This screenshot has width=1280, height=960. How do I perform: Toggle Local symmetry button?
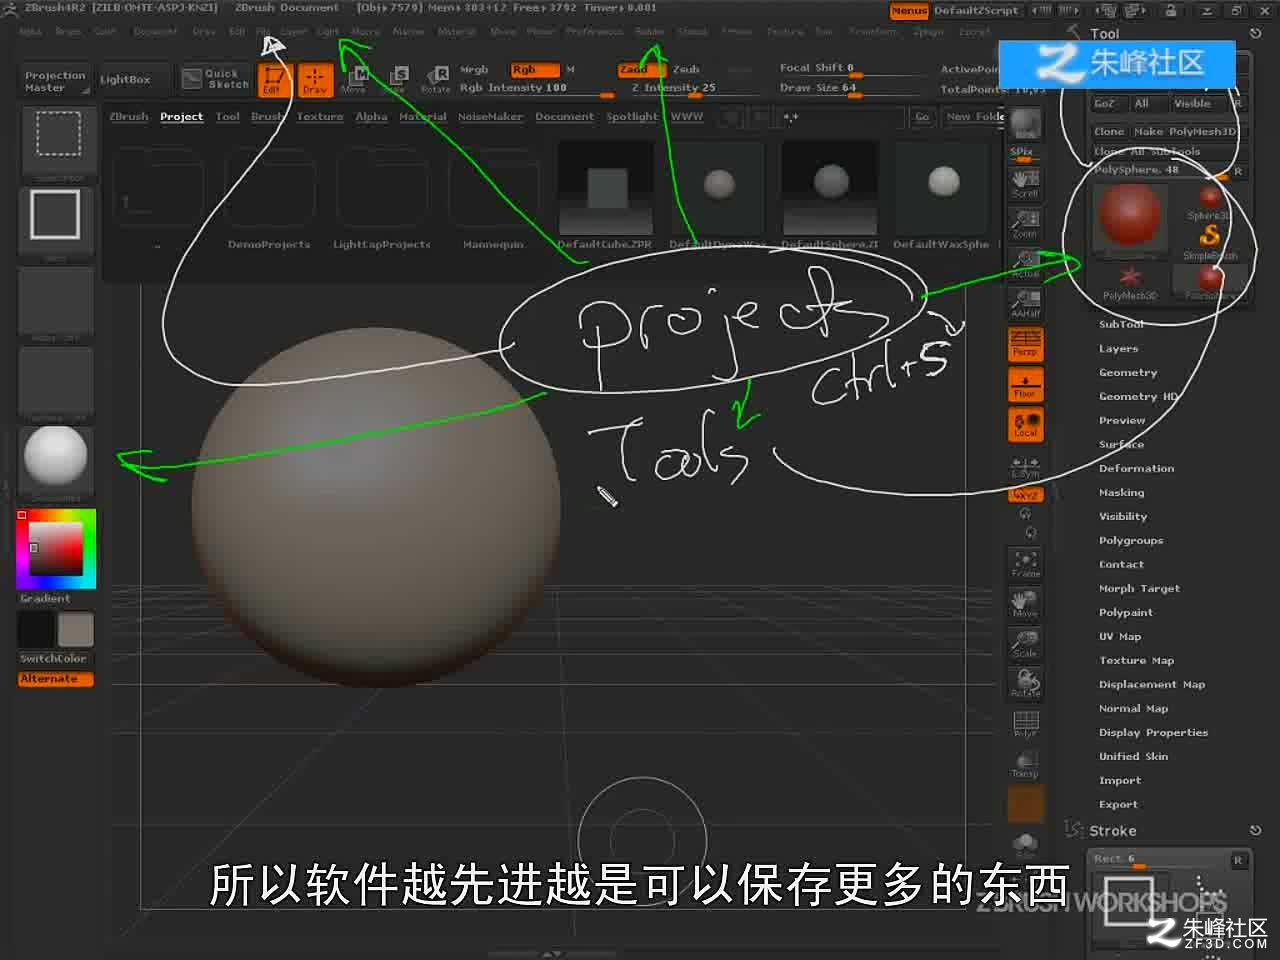click(x=1025, y=424)
